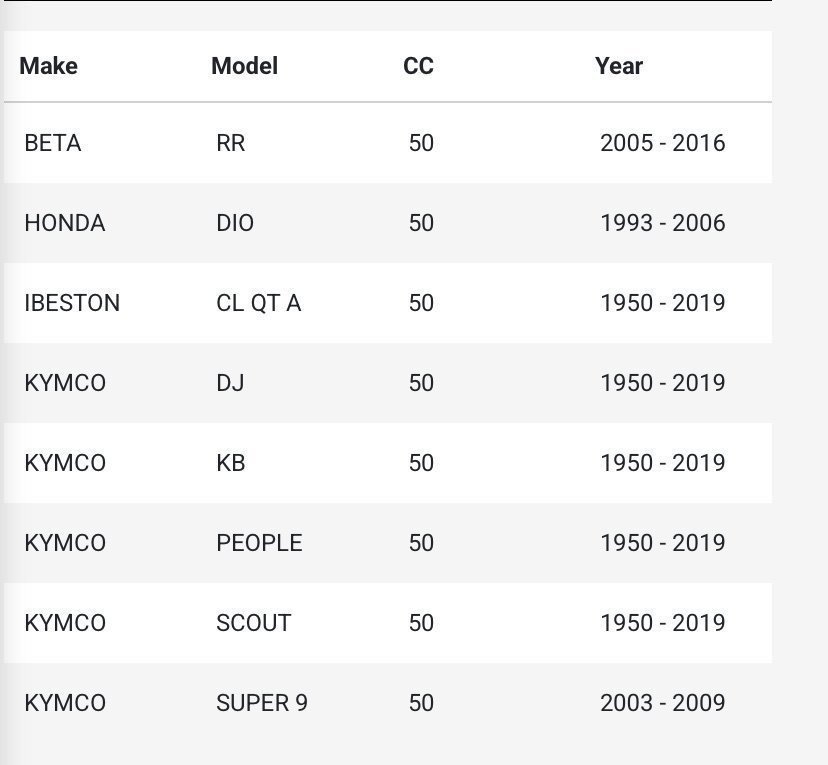The image size is (828, 765).
Task: Click the 2005 - 2016 year range
Action: click(662, 143)
